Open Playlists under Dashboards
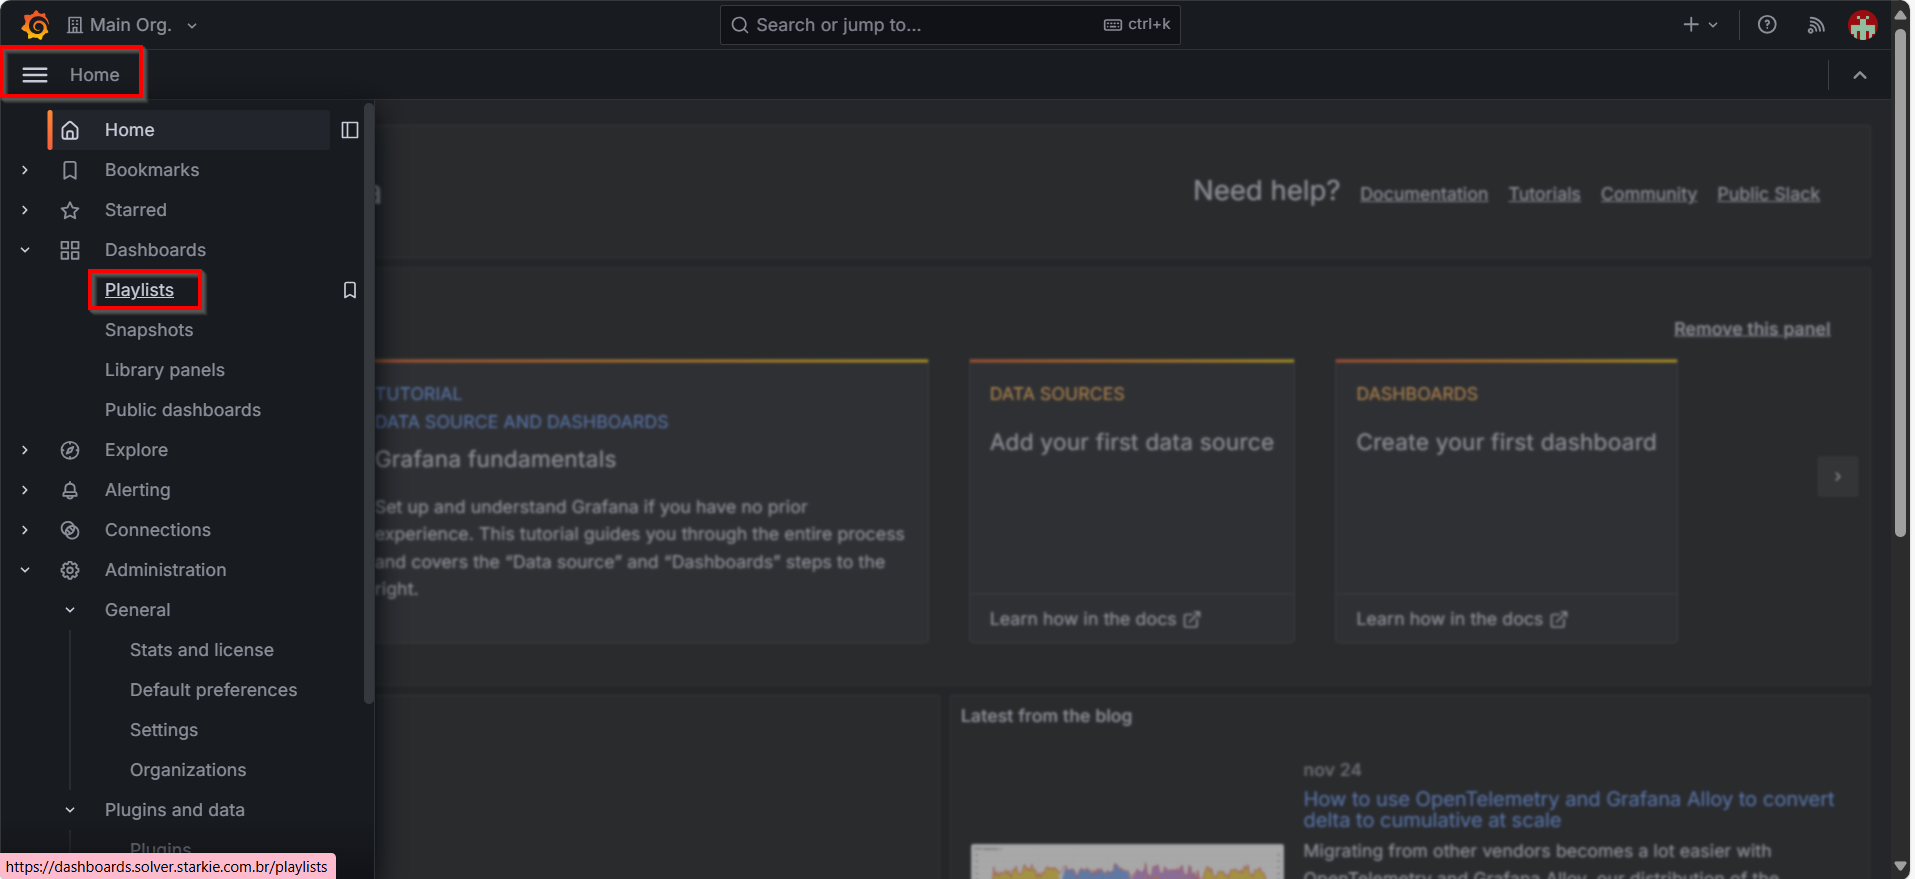 (x=139, y=290)
